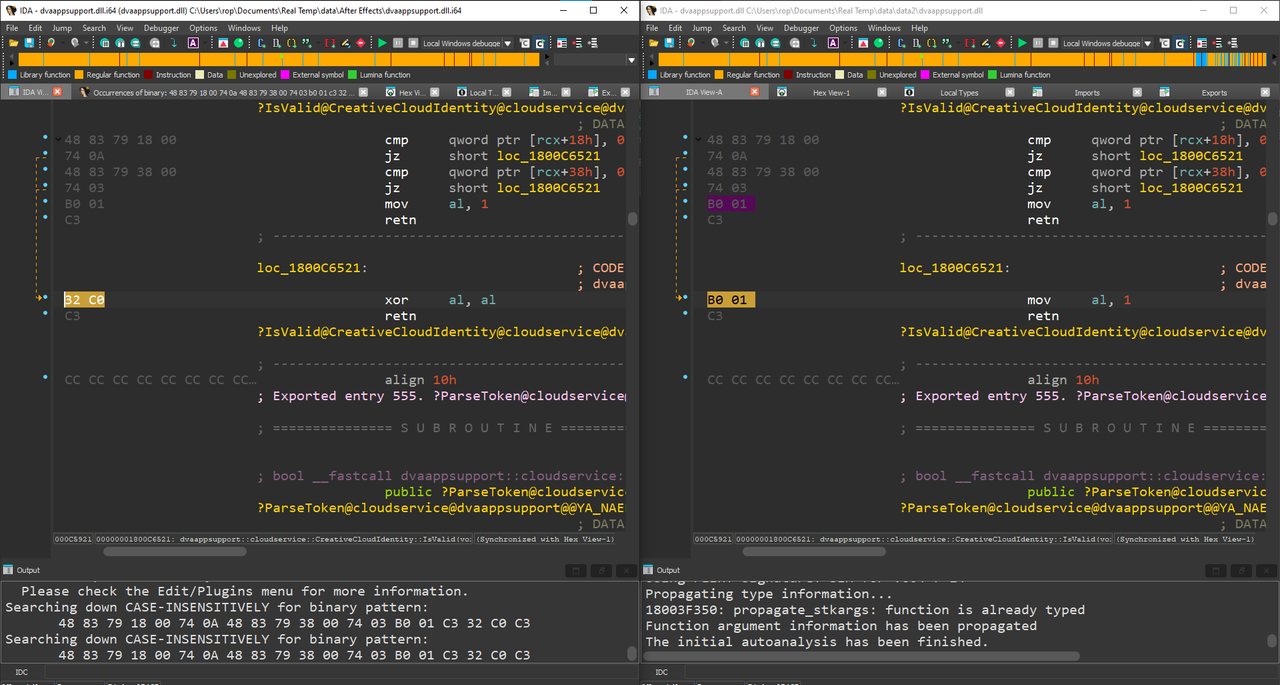Viewport: 1280px width, 685px height.
Task: Click jump back arrow icon in left window
Action: click(x=50, y=44)
